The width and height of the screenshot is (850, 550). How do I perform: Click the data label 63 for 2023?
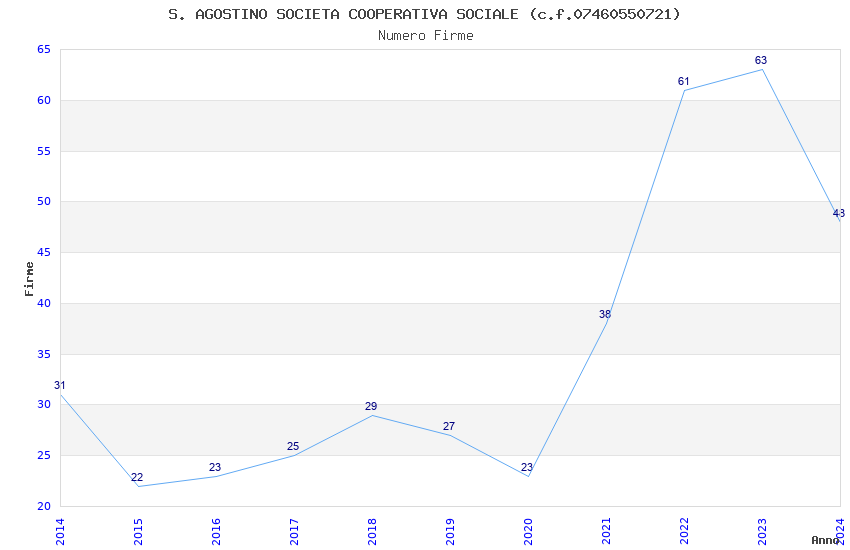click(761, 60)
